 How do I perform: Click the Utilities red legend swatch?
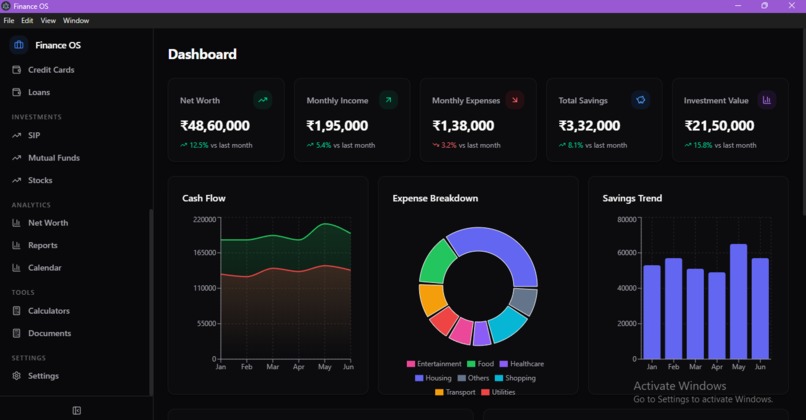click(485, 392)
